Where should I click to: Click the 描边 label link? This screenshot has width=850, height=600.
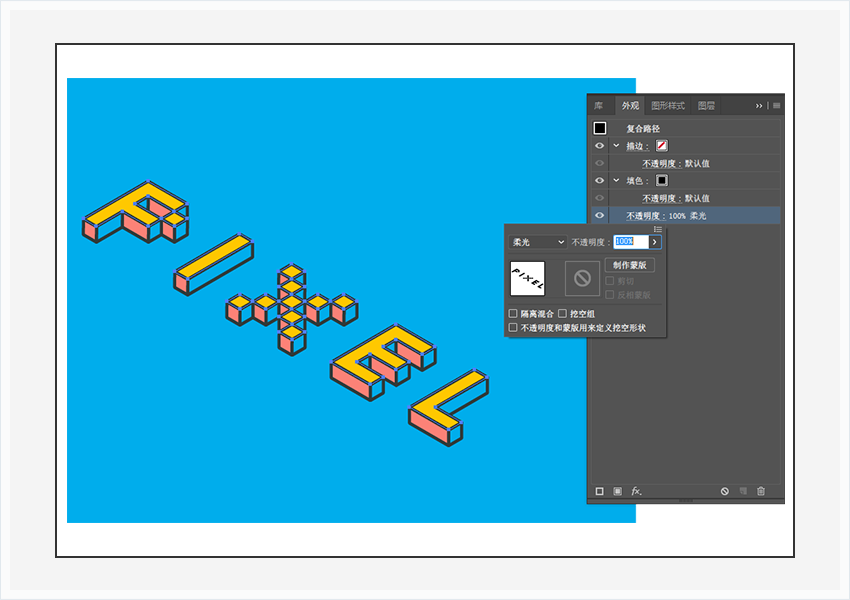(638, 146)
